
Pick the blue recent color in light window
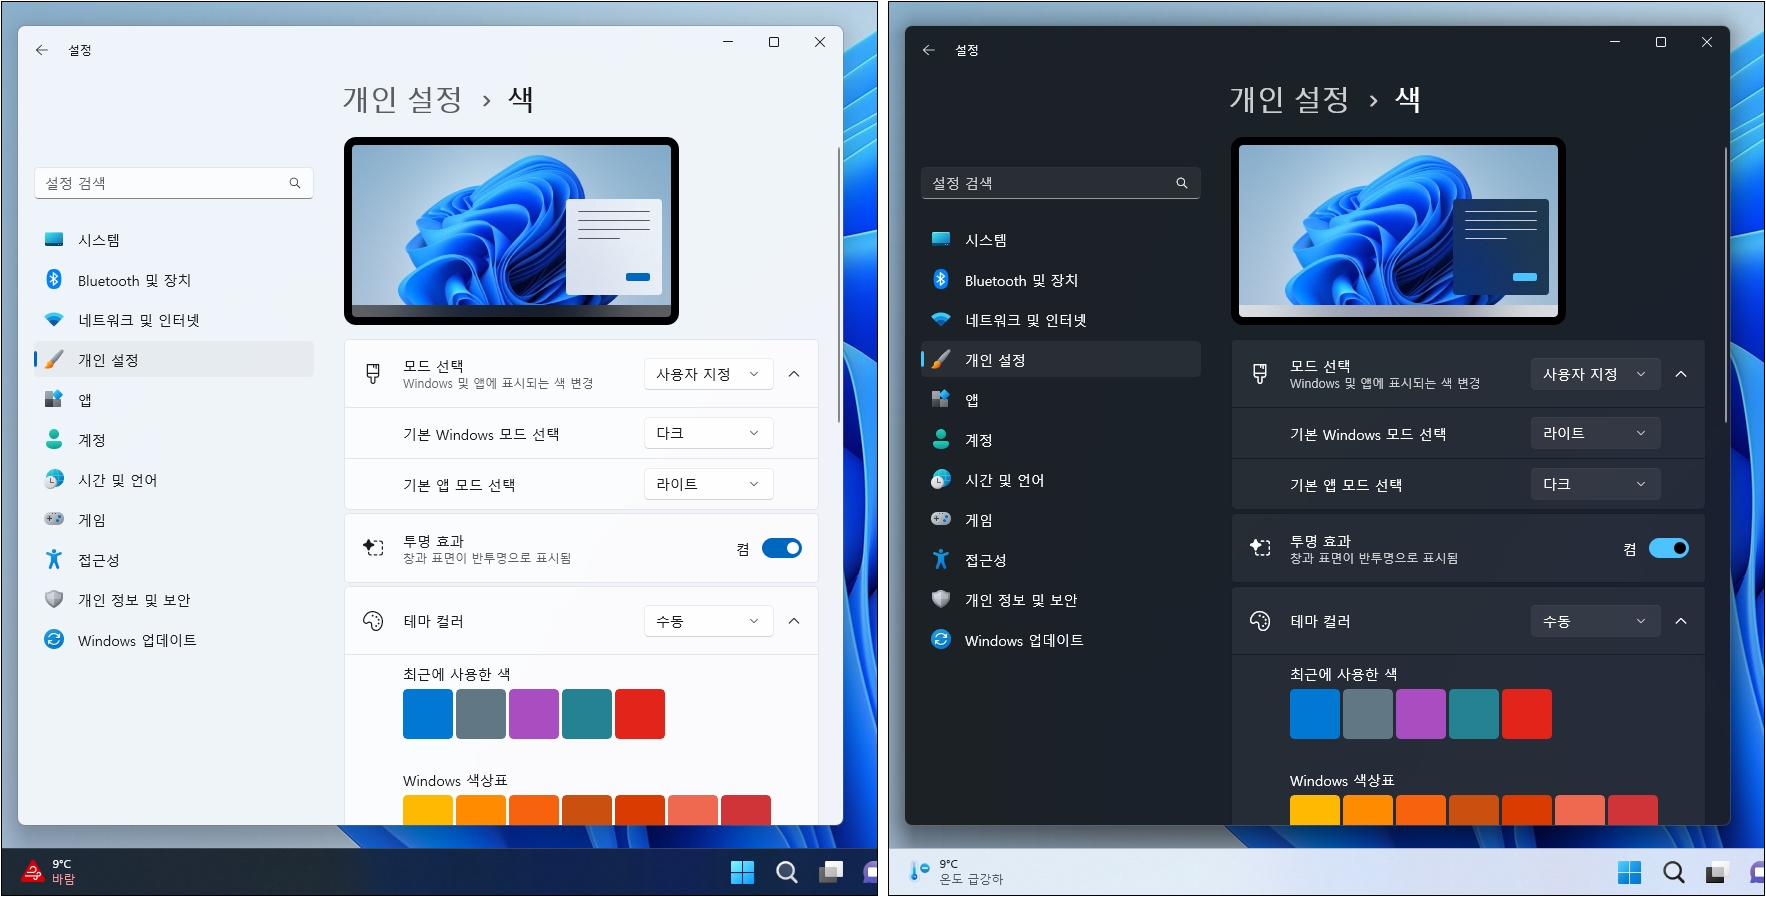428,714
